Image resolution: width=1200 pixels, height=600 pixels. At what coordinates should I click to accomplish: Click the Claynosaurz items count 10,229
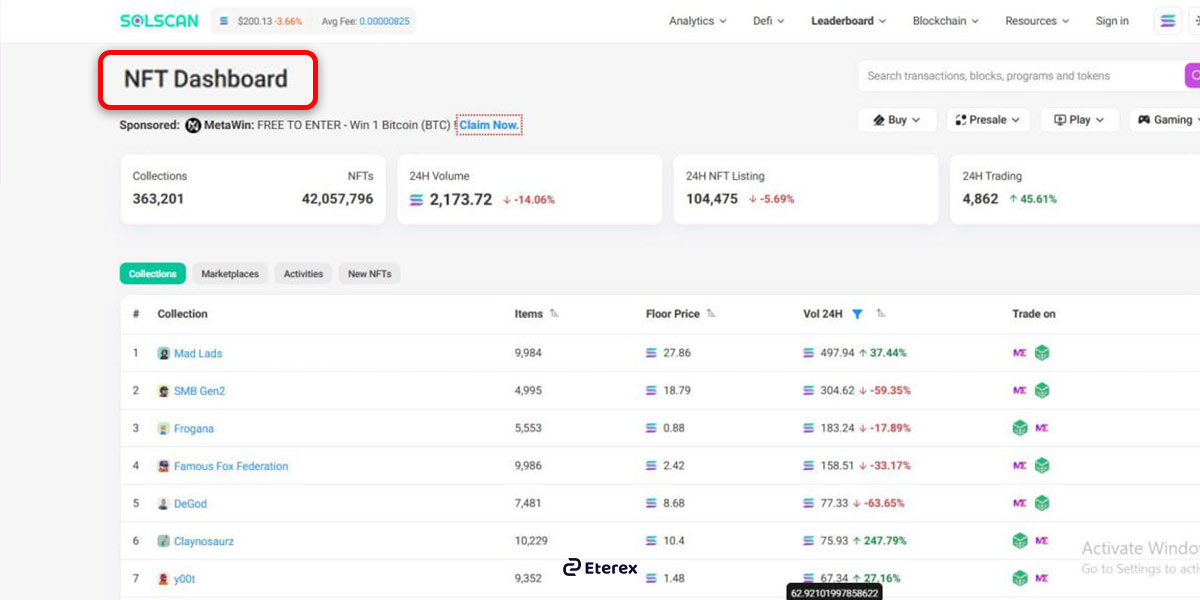tap(531, 541)
